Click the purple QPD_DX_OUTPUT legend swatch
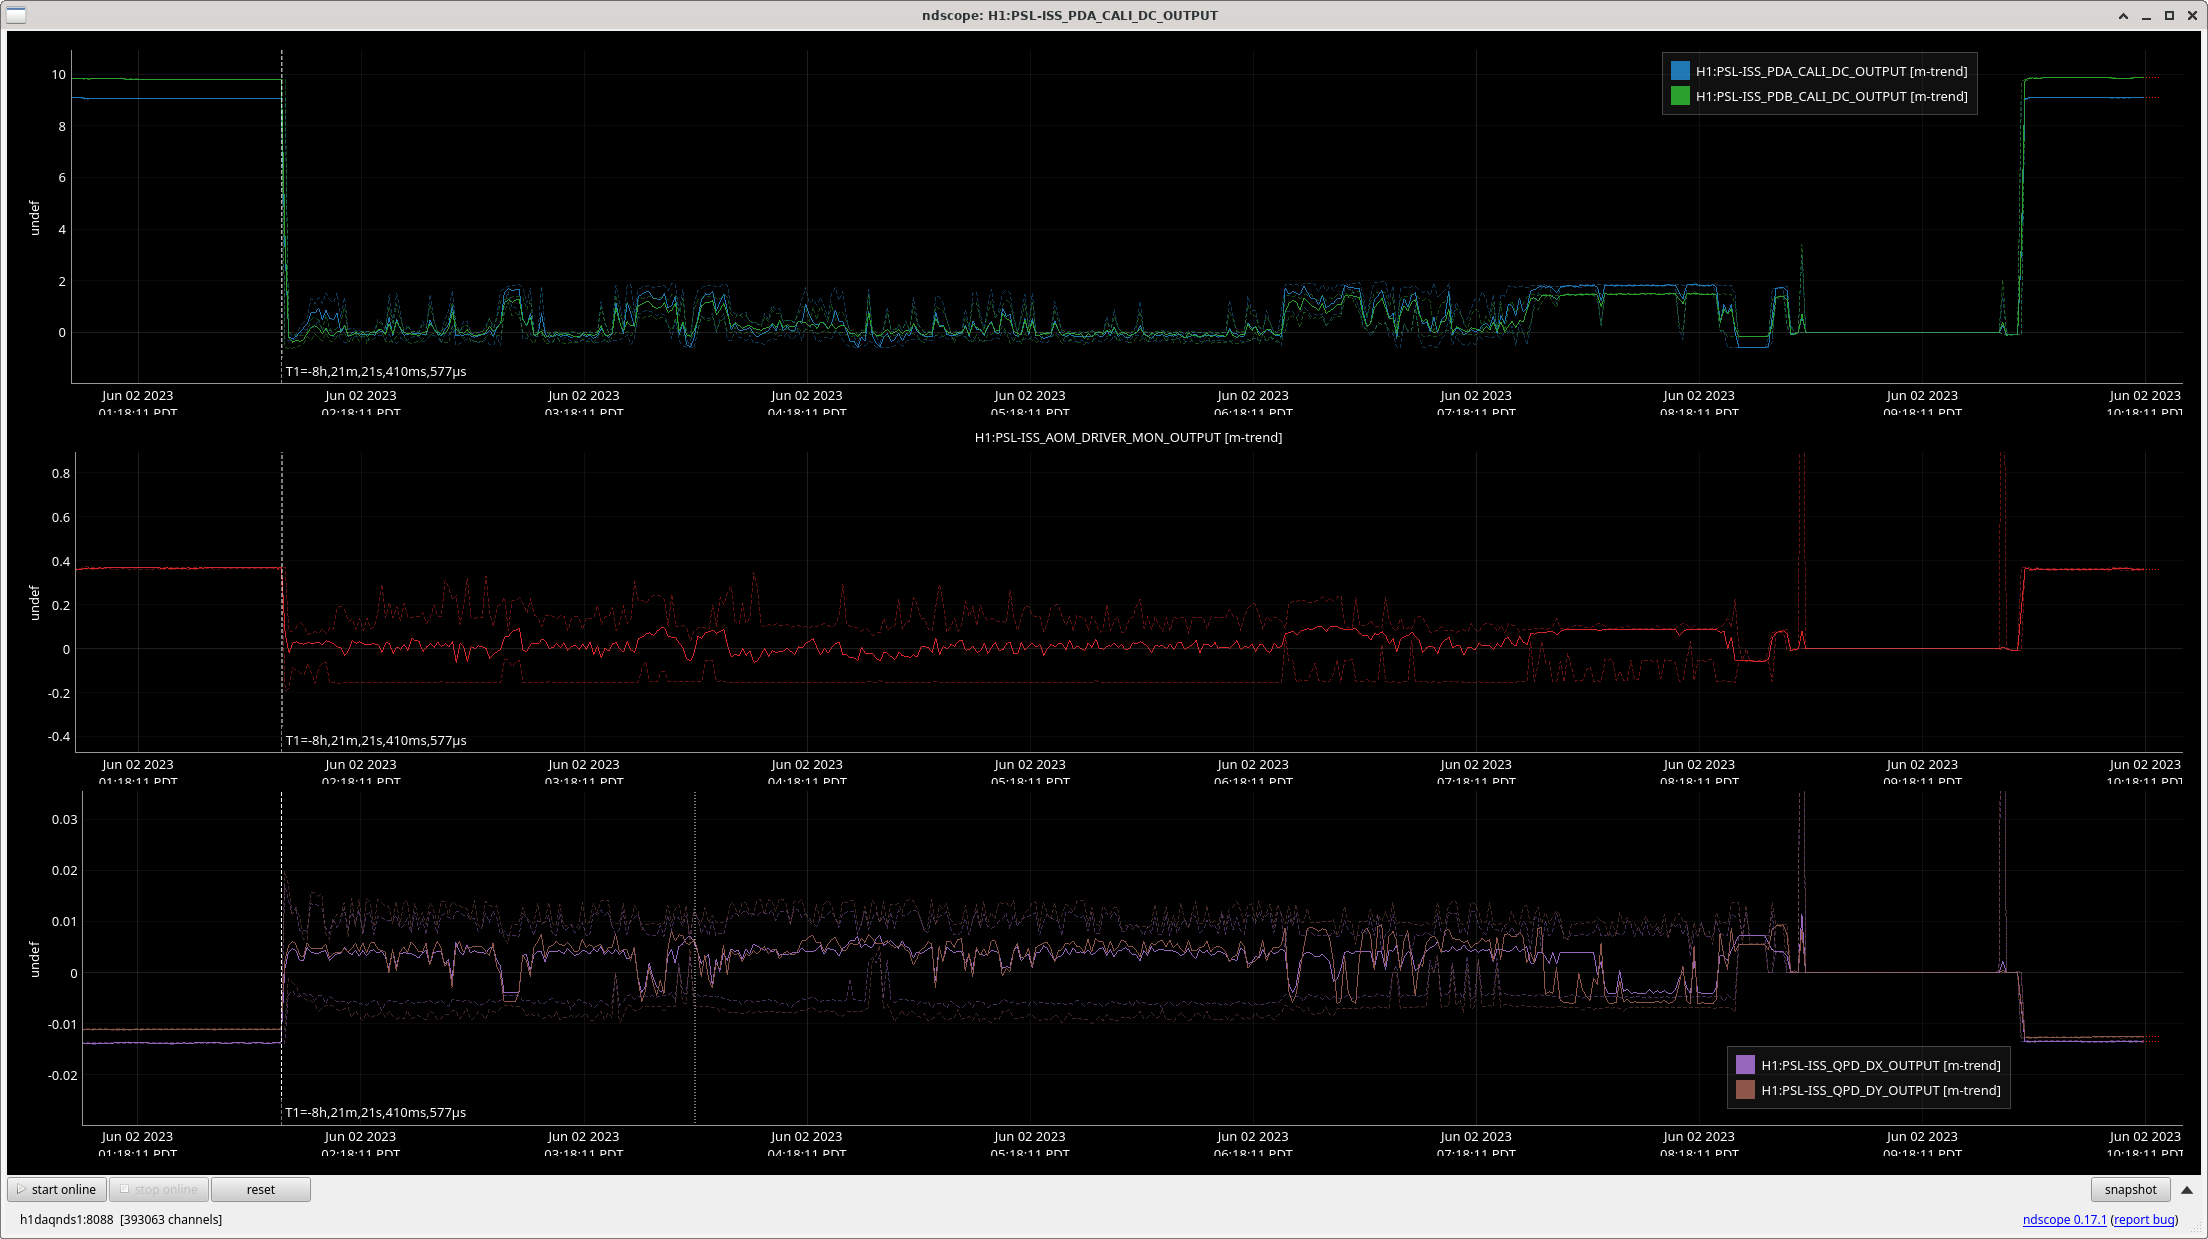Image resolution: width=2208 pixels, height=1239 pixels. 1745,1065
